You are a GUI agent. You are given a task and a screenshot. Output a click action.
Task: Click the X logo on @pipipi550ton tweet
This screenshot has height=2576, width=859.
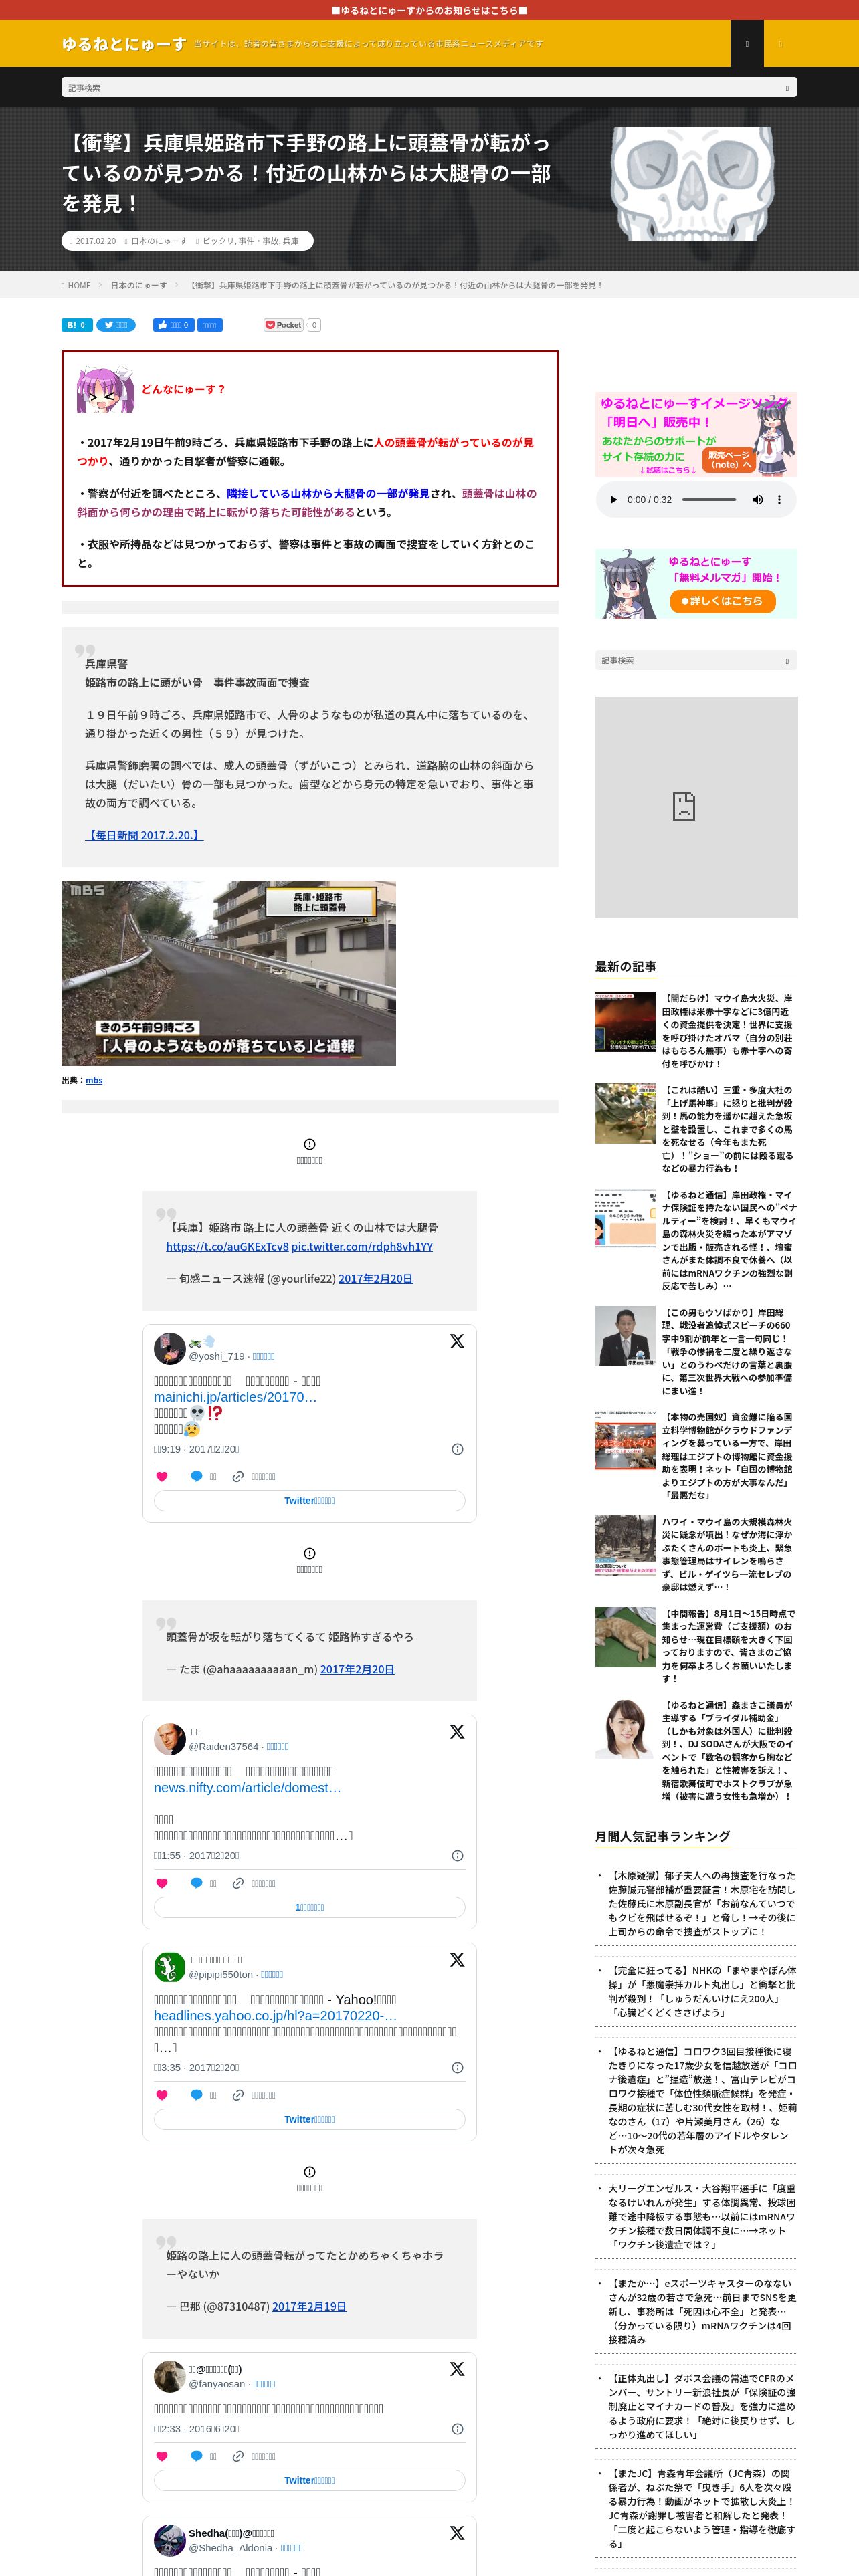(457, 1960)
